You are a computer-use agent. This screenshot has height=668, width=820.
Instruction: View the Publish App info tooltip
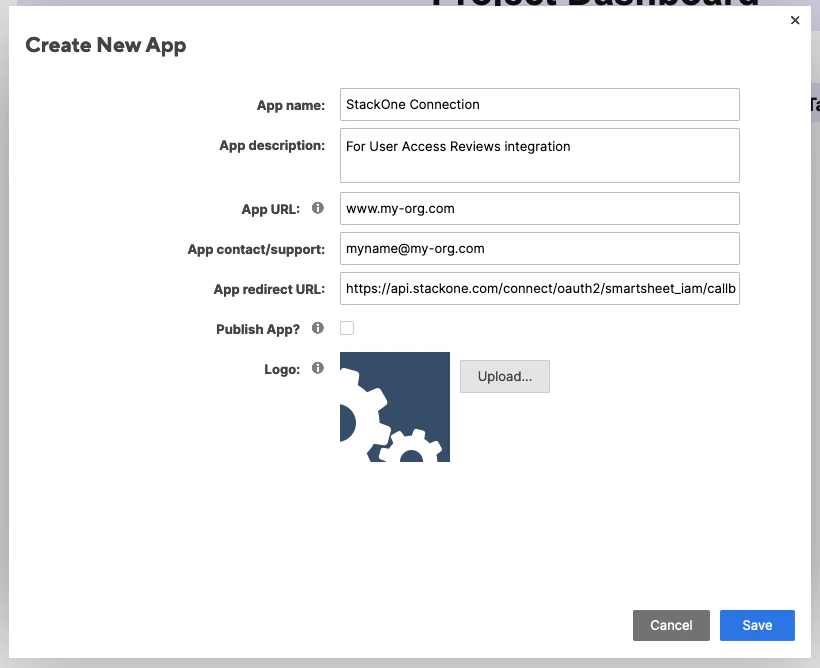tap(317, 326)
